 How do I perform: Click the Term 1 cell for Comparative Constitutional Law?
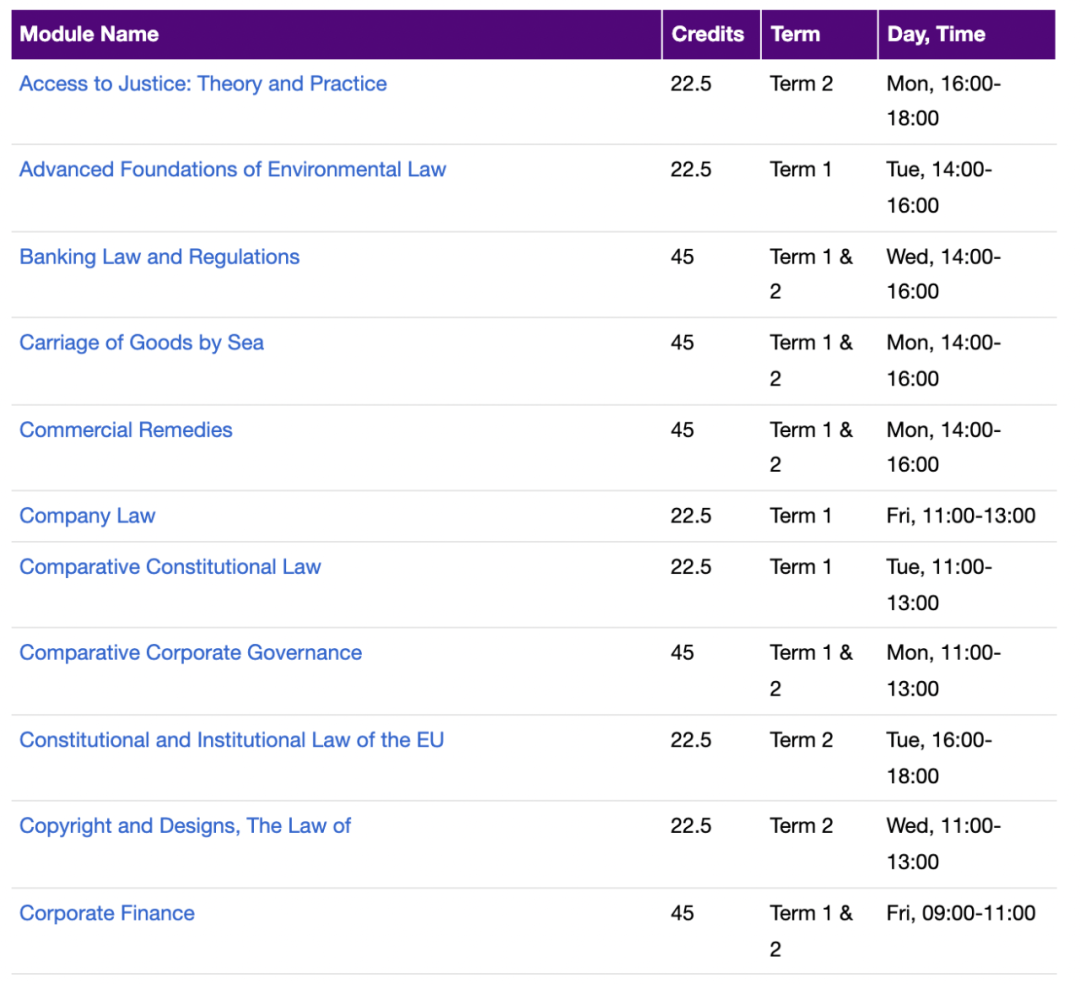pos(800,567)
